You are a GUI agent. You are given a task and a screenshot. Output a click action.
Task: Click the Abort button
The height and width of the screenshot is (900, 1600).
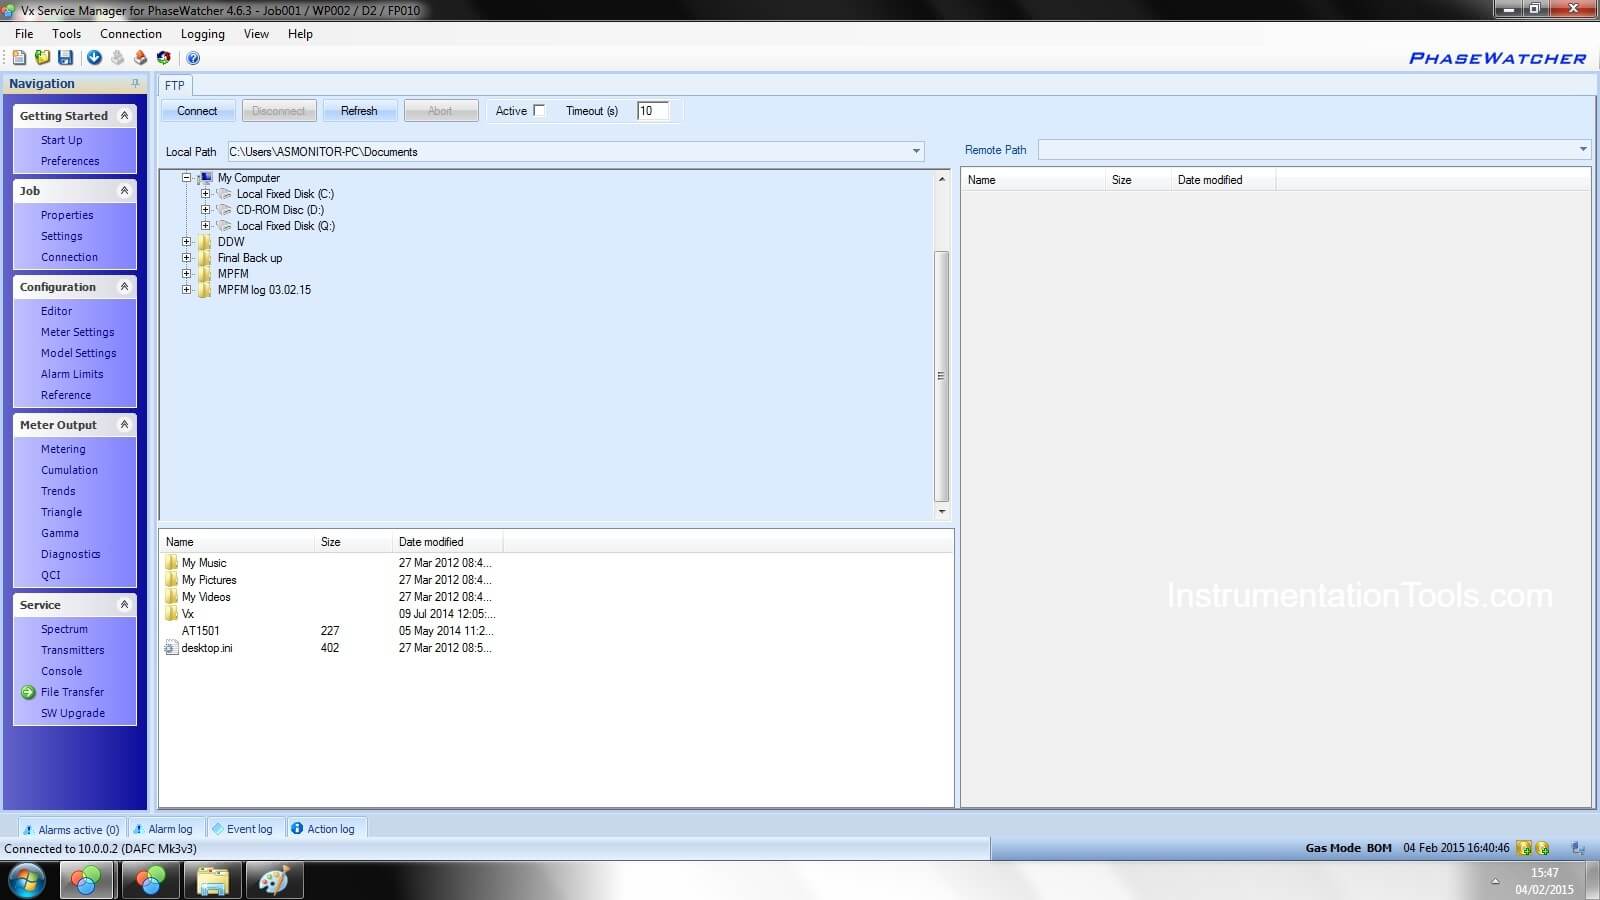tap(440, 111)
